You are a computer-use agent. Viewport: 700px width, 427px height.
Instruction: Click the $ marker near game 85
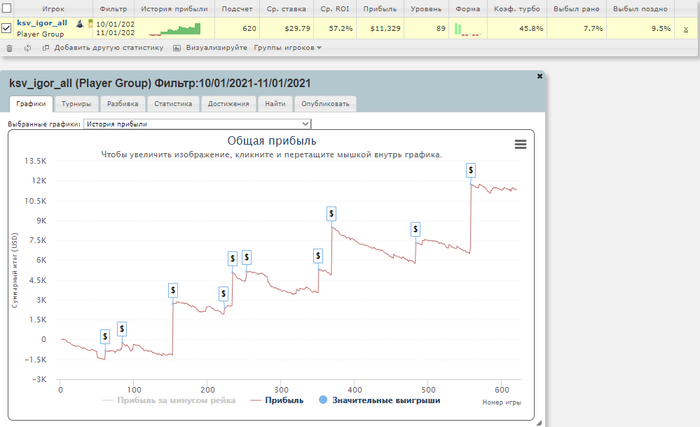coord(122,329)
